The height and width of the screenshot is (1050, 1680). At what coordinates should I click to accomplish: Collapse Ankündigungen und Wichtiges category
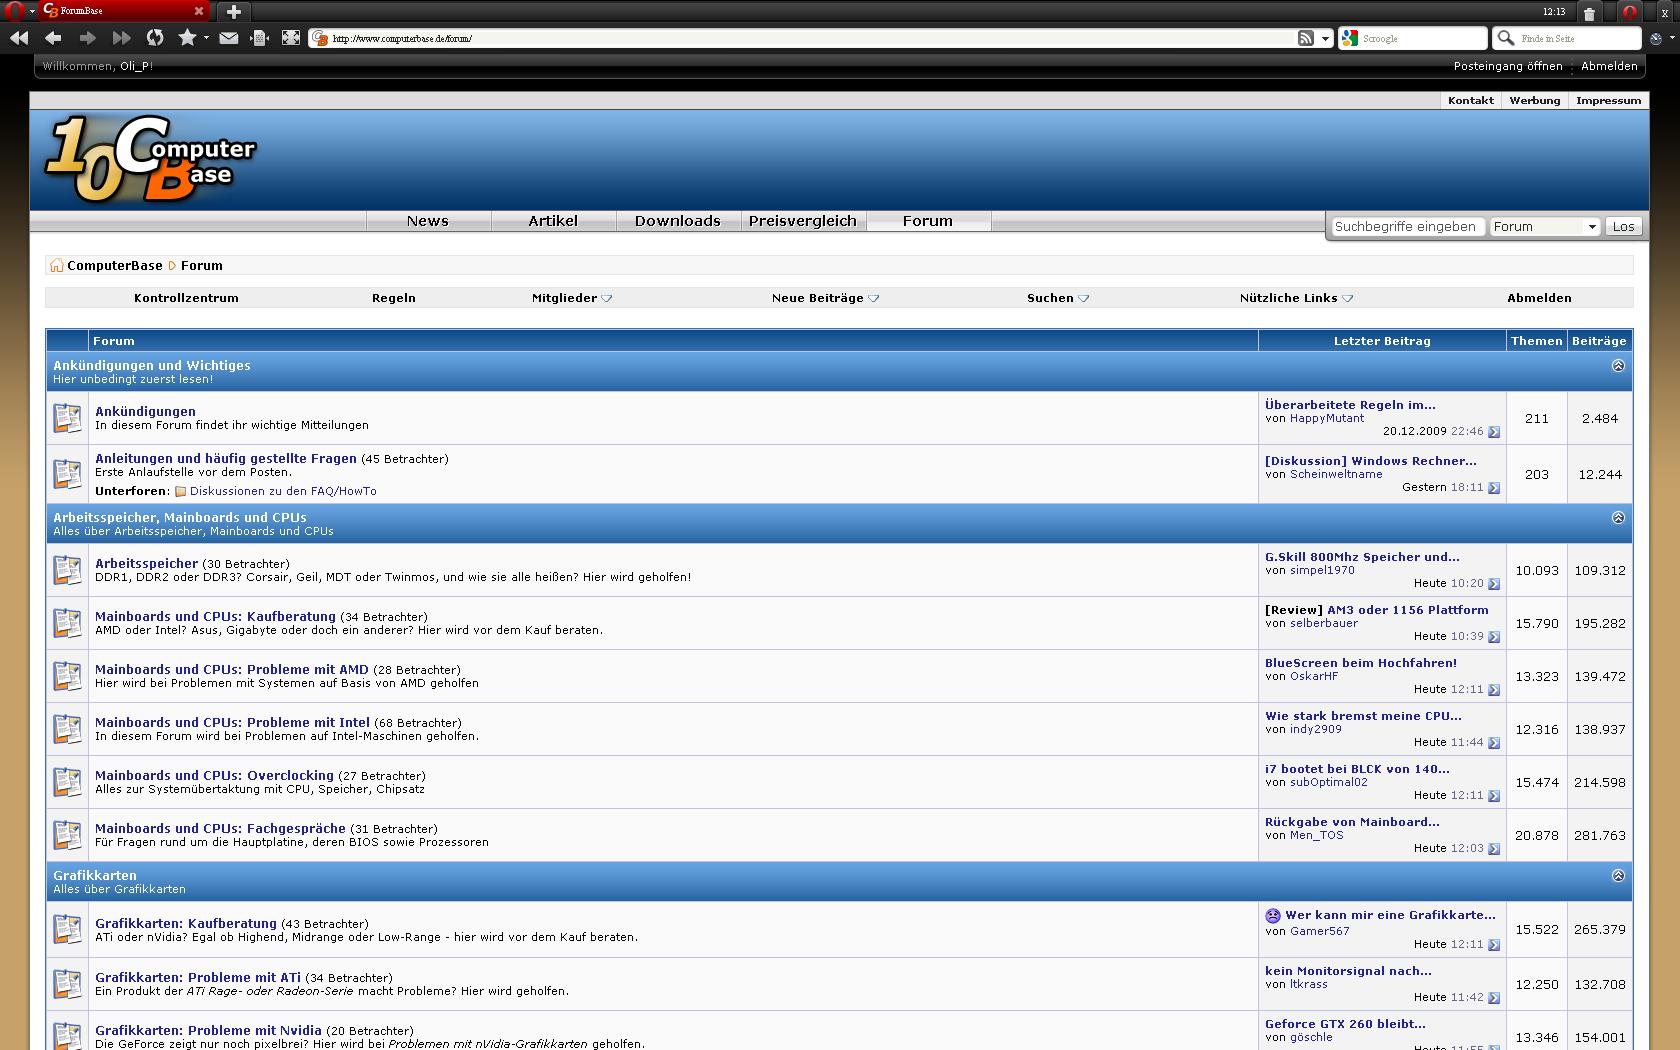1618,366
